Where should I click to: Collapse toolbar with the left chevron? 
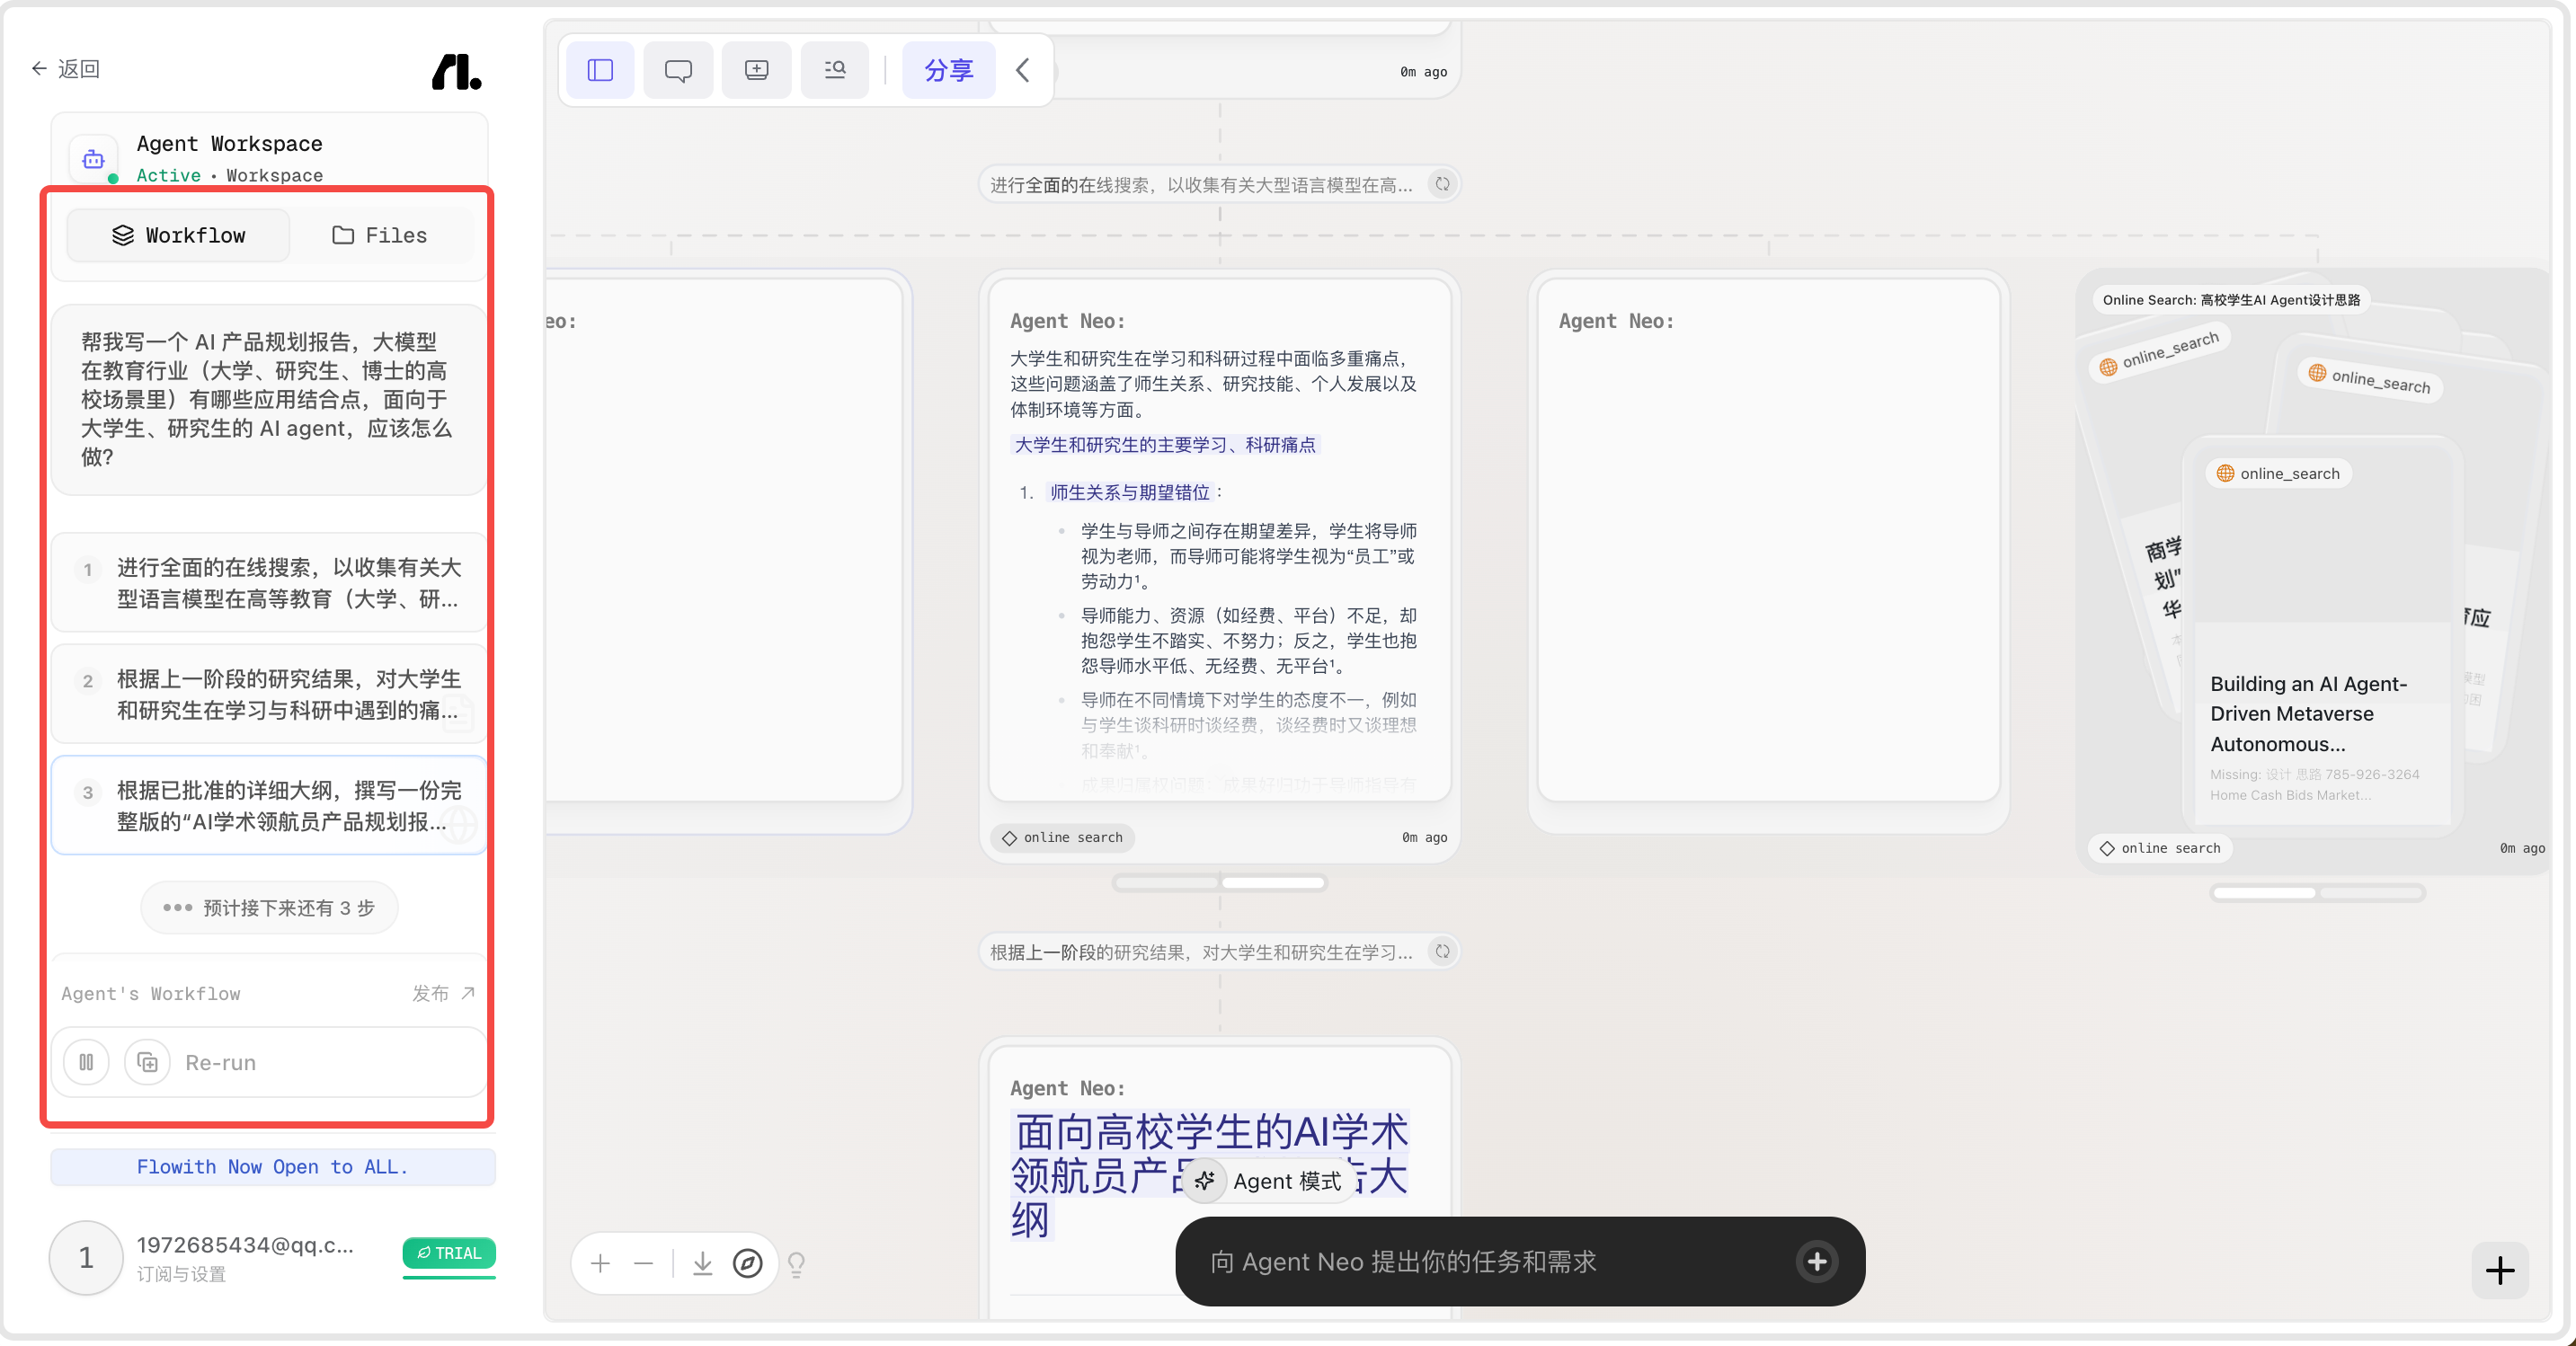[1022, 70]
